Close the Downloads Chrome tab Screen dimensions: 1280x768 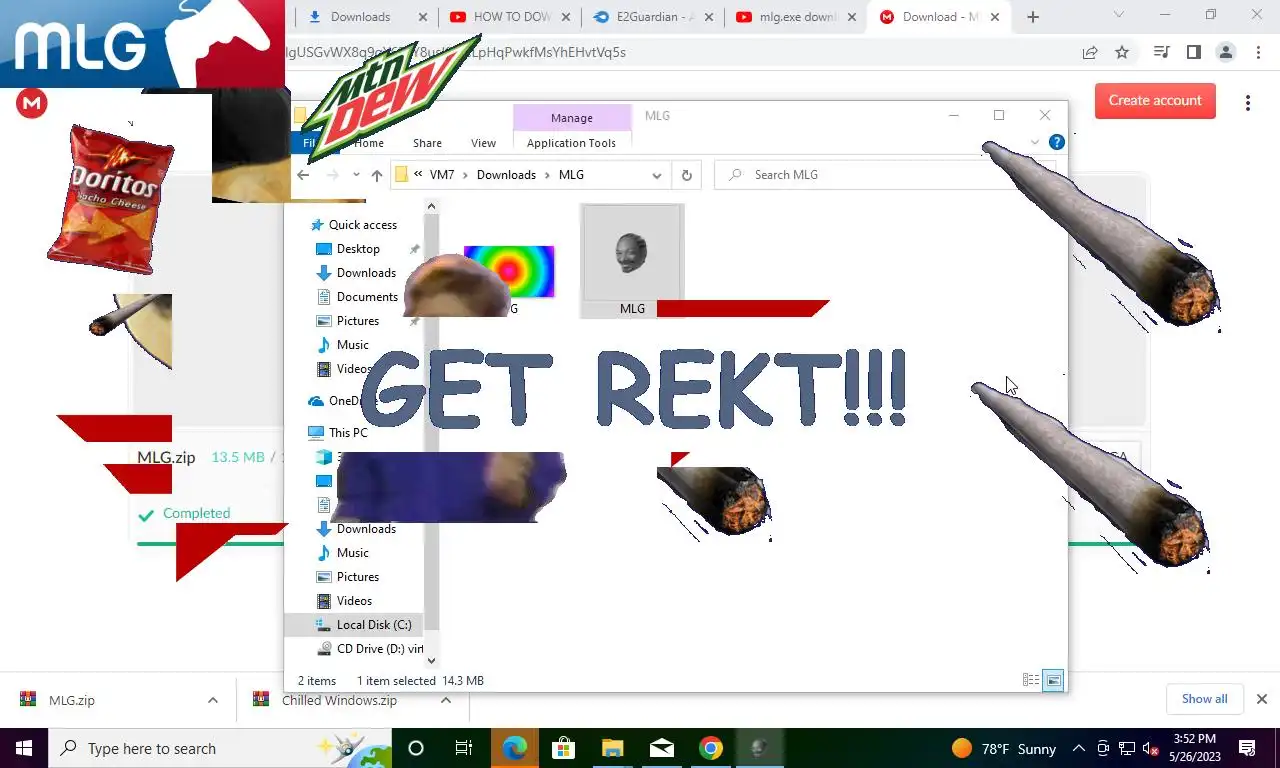[x=423, y=17]
